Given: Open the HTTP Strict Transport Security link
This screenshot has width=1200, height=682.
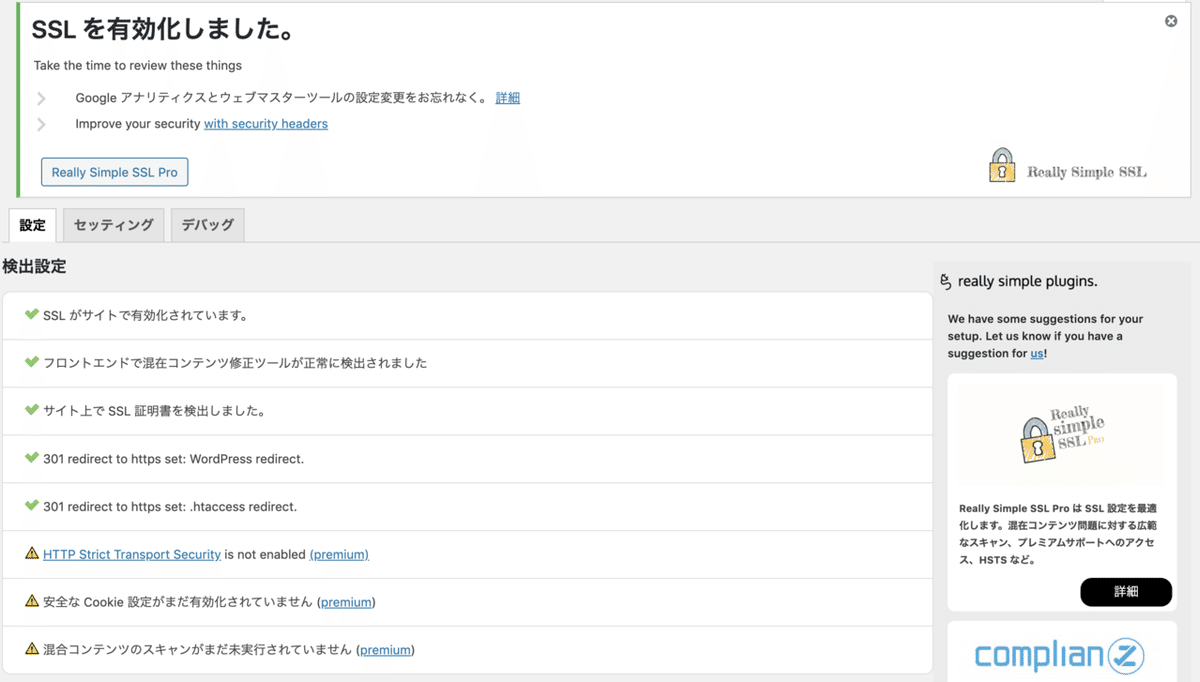Looking at the screenshot, I should (132, 554).
